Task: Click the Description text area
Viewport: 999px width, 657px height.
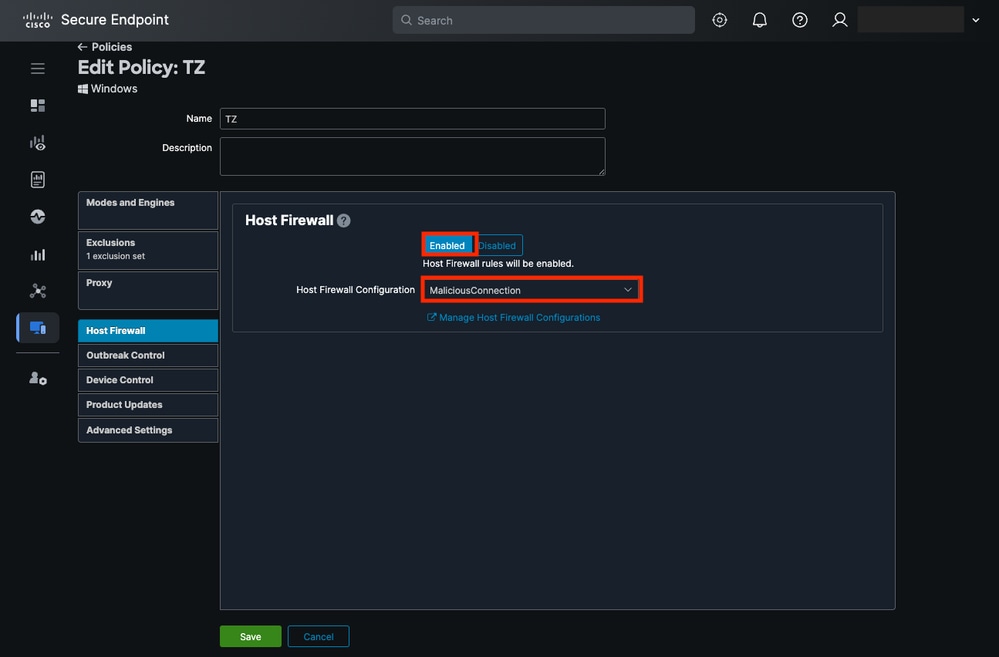Action: (412, 157)
